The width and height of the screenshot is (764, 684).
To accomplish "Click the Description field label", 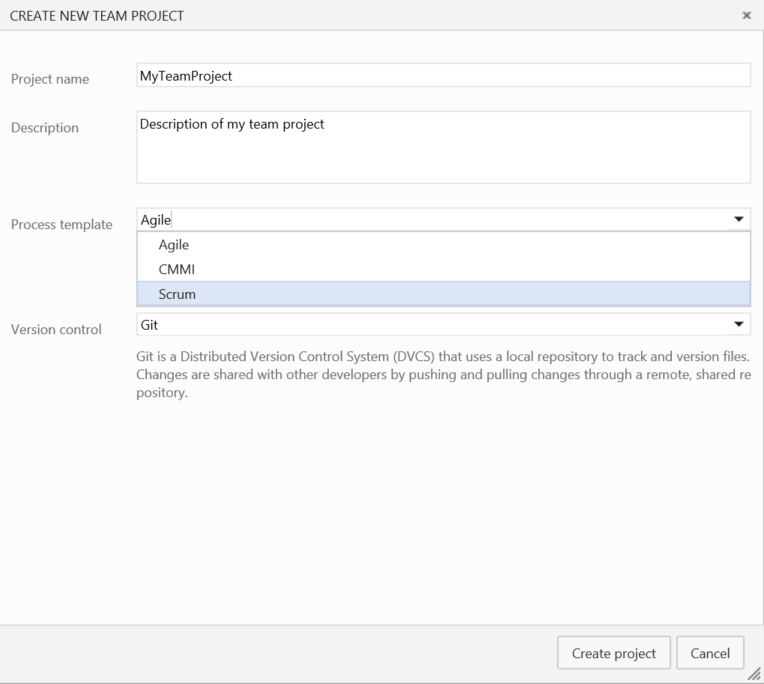I will (44, 127).
